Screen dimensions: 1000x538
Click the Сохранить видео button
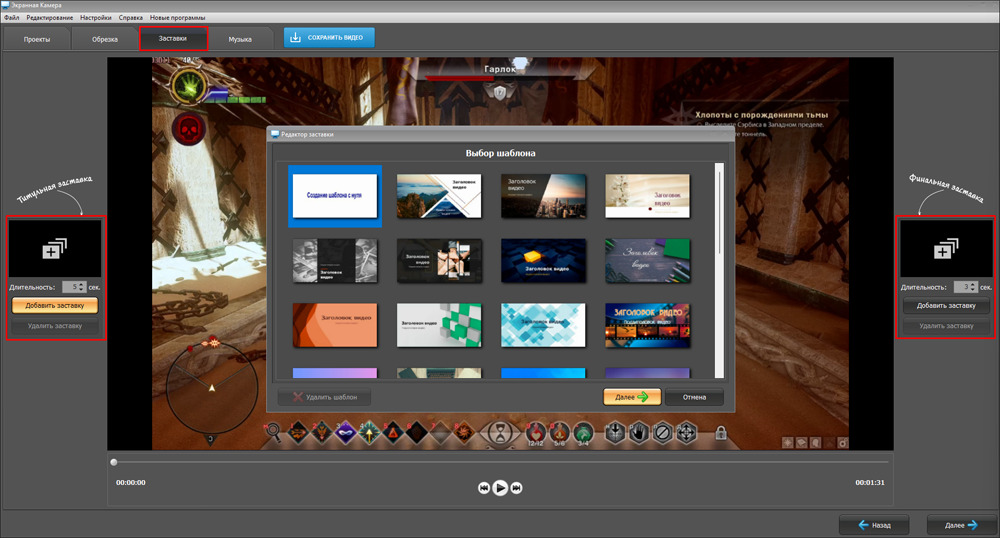(329, 38)
